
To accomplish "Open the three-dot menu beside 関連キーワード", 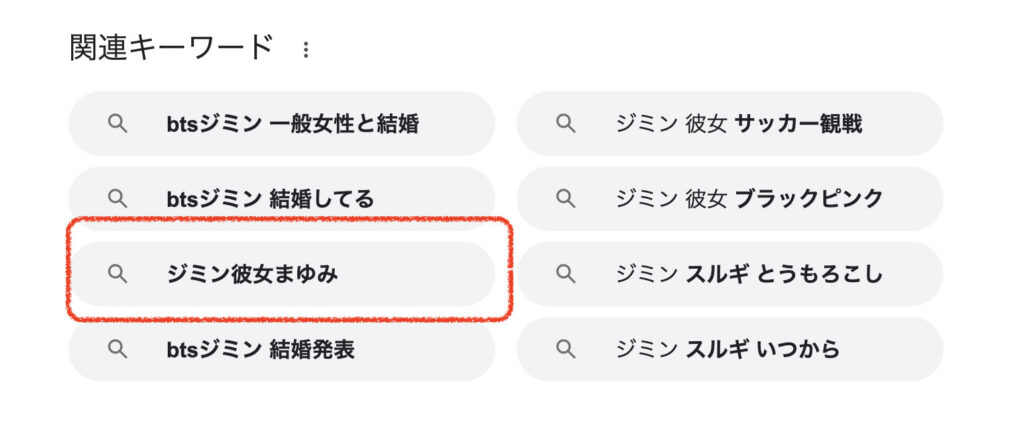I will 306,49.
